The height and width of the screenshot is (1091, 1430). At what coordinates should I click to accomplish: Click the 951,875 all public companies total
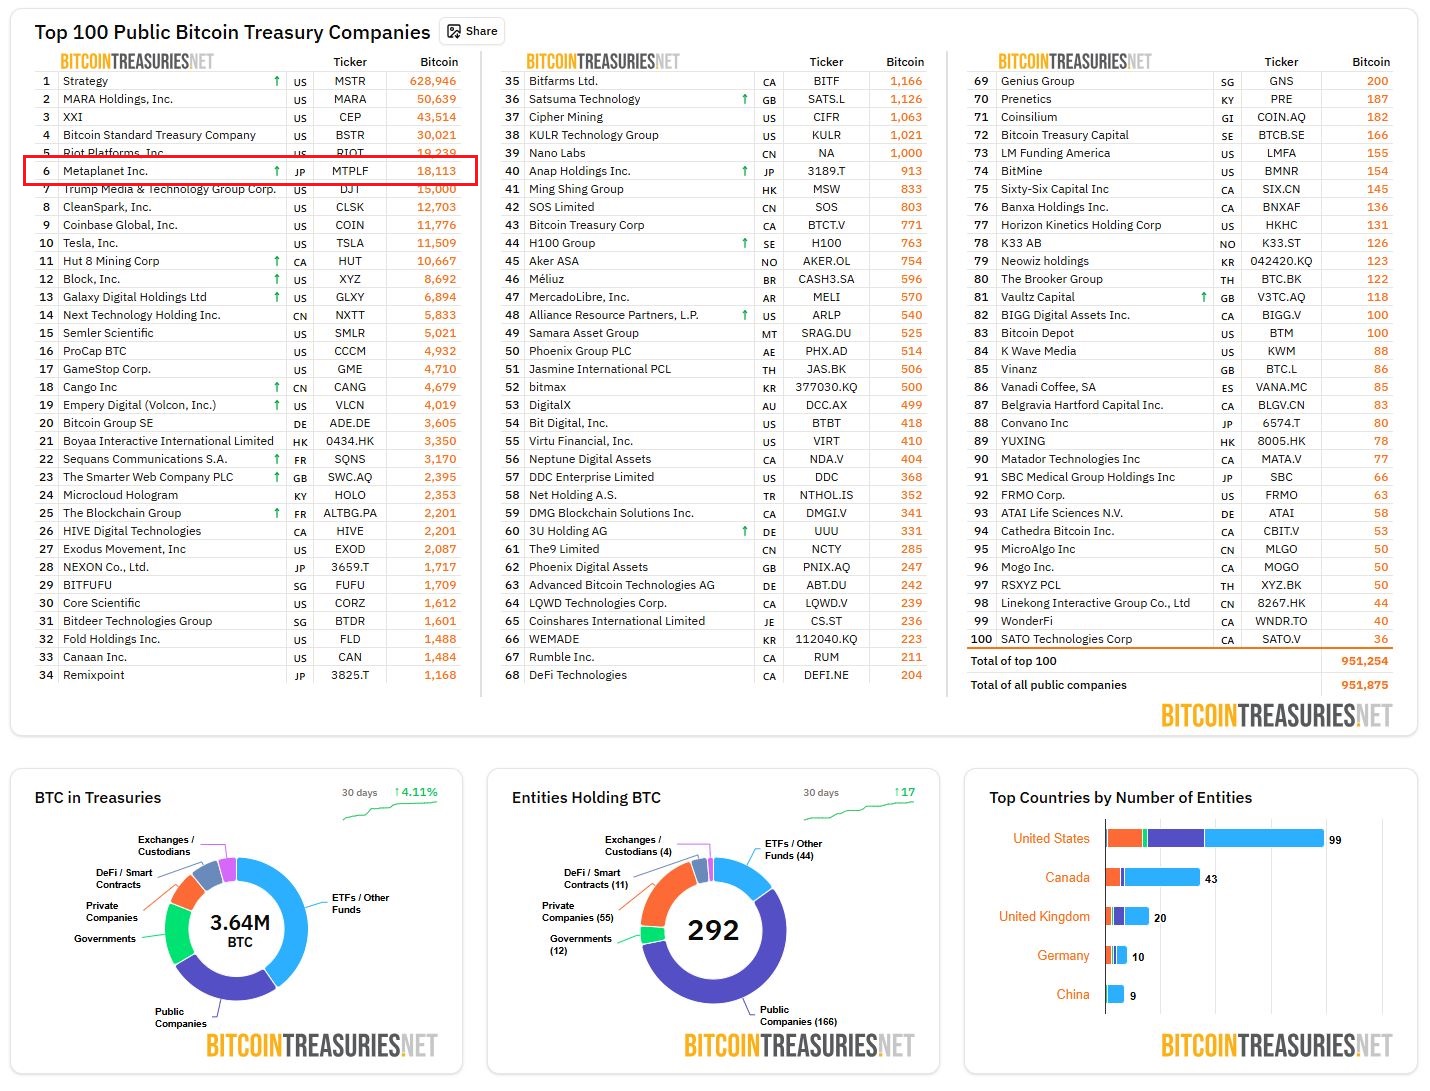(x=1365, y=685)
